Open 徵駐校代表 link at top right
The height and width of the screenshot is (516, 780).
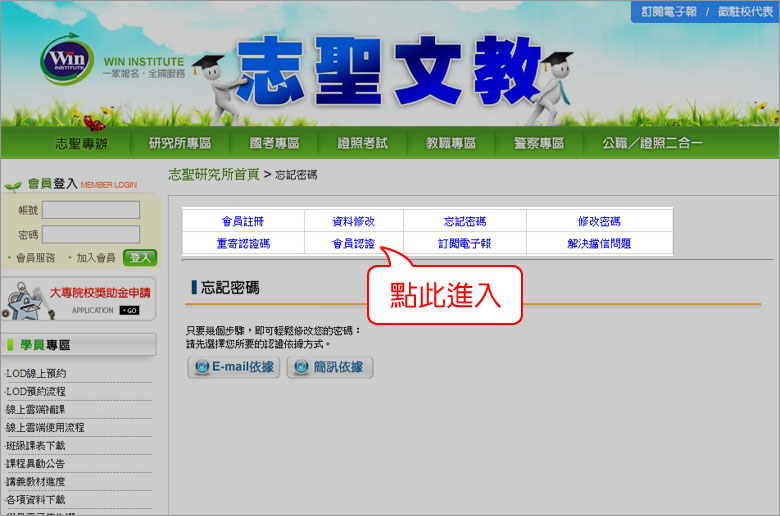745,11
